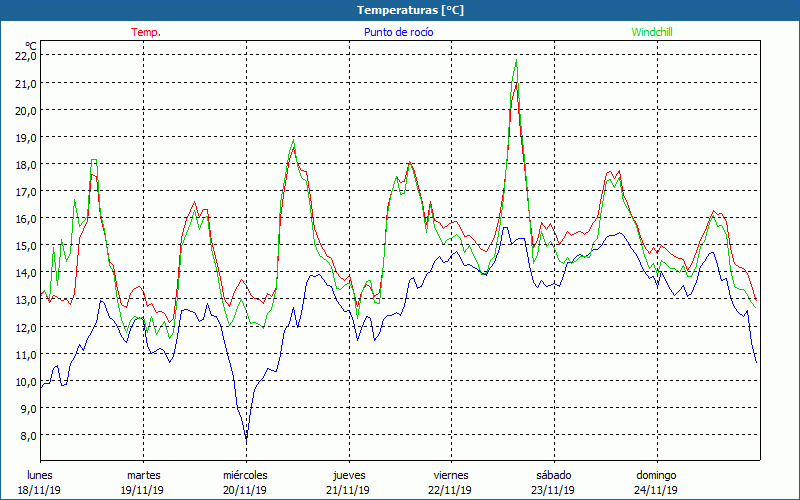The width and height of the screenshot is (800, 500).
Task: Click the 'sábado' day label
Action: [554, 475]
